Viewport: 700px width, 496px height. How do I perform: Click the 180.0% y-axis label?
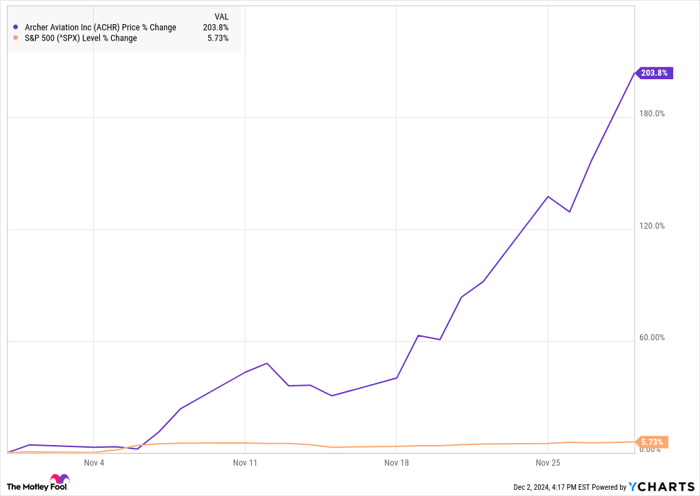652,113
